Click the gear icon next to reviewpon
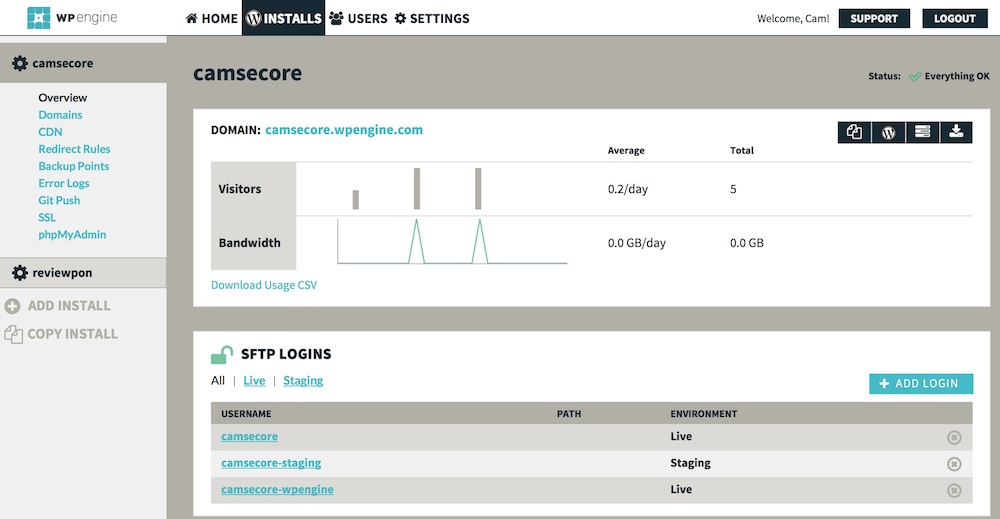Viewport: 1000px width, 519px height. point(20,273)
